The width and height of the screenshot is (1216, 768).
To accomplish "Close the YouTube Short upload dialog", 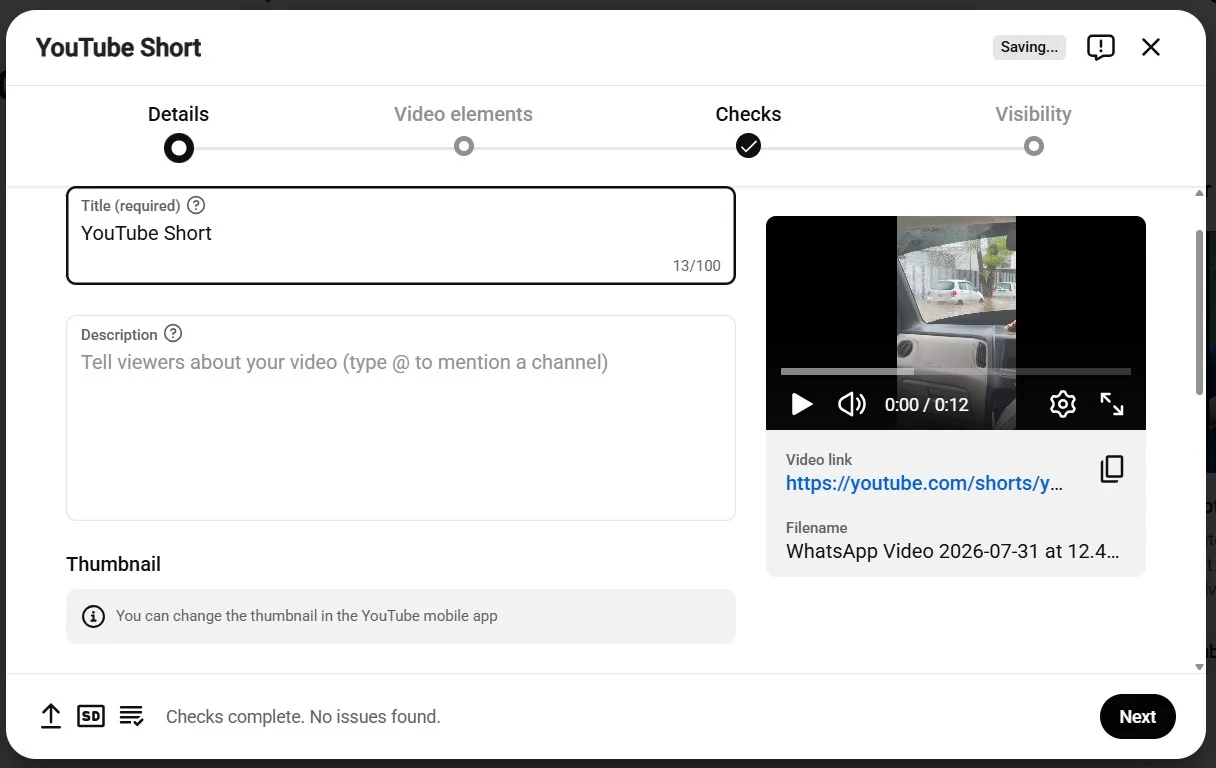I will tap(1151, 47).
